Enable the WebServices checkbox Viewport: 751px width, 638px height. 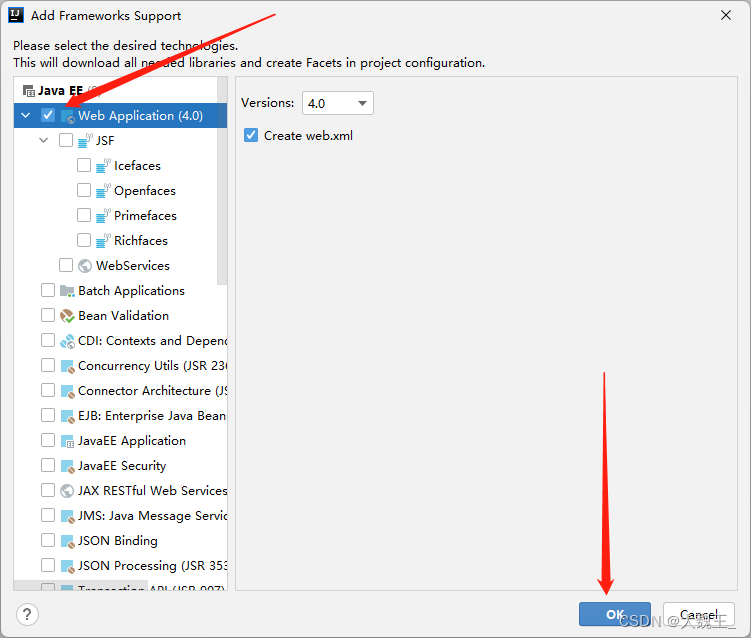pyautogui.click(x=66, y=265)
